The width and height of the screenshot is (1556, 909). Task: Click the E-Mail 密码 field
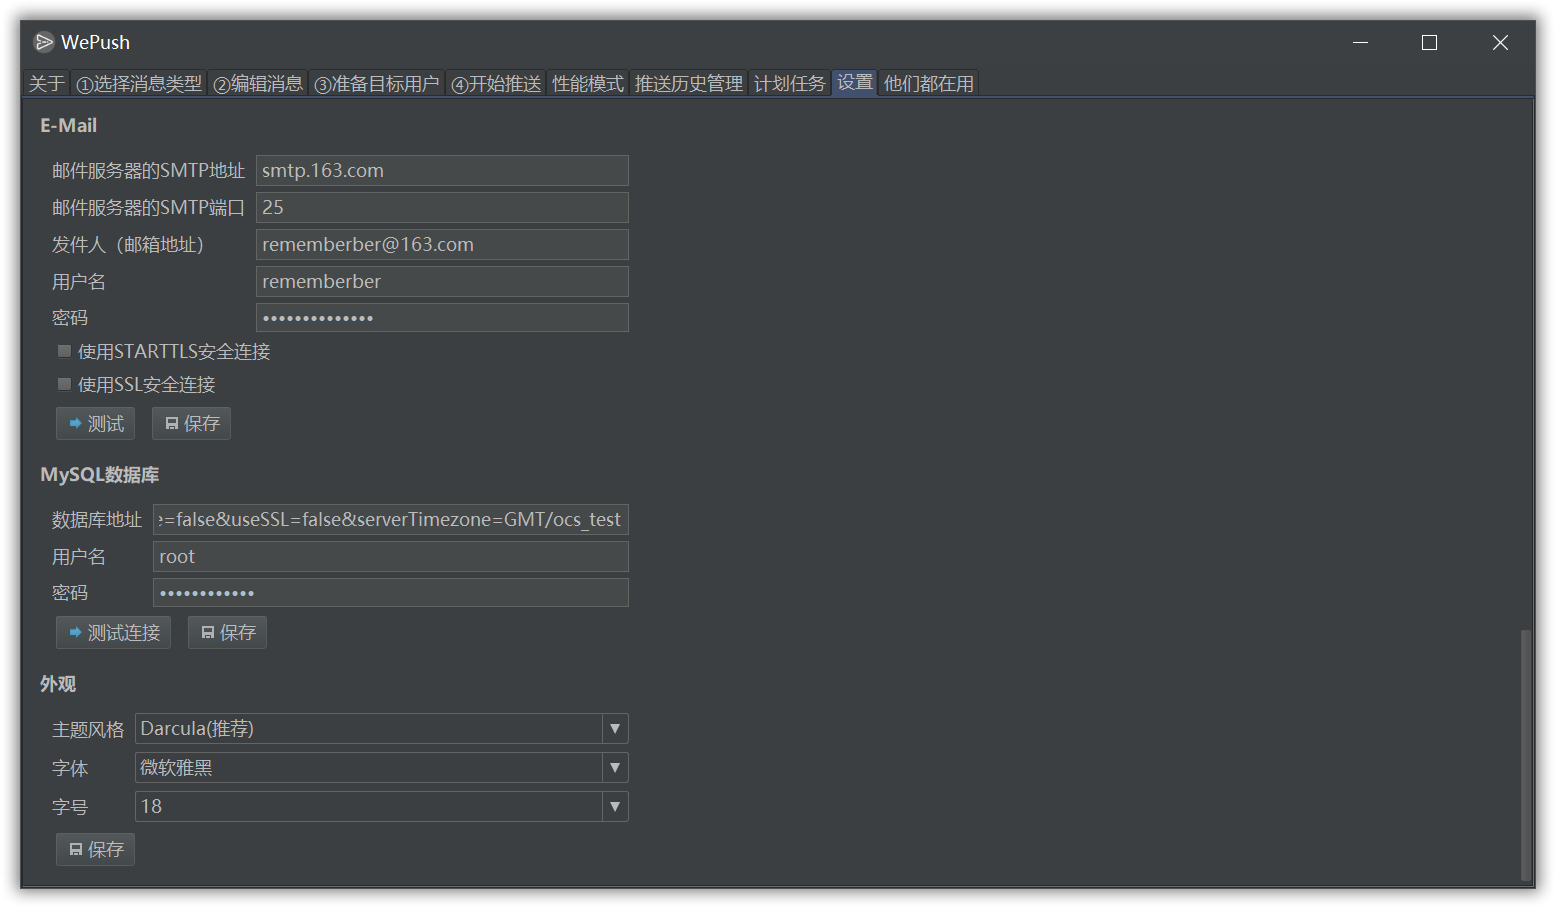click(x=442, y=318)
